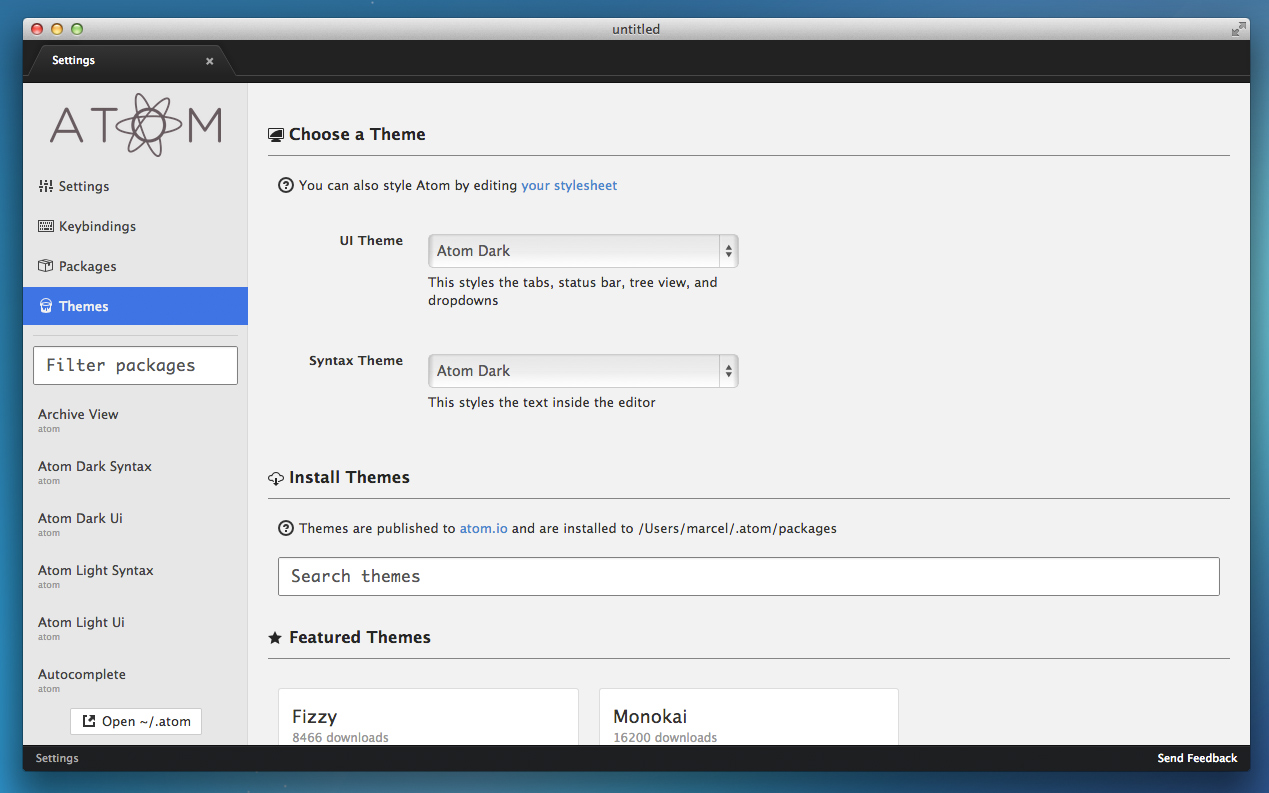The image size is (1269, 793).
Task: Click the 16200 downloads text
Action: point(665,738)
